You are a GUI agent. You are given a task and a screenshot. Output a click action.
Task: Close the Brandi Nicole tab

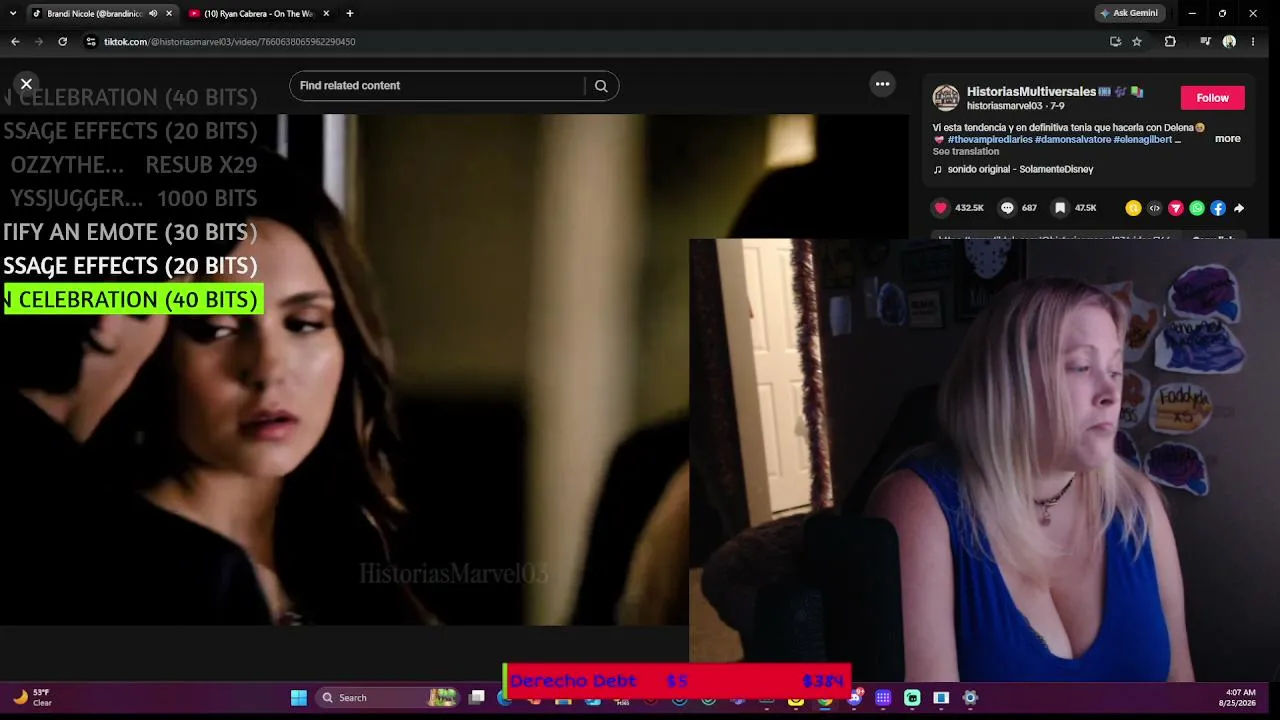pos(169,14)
